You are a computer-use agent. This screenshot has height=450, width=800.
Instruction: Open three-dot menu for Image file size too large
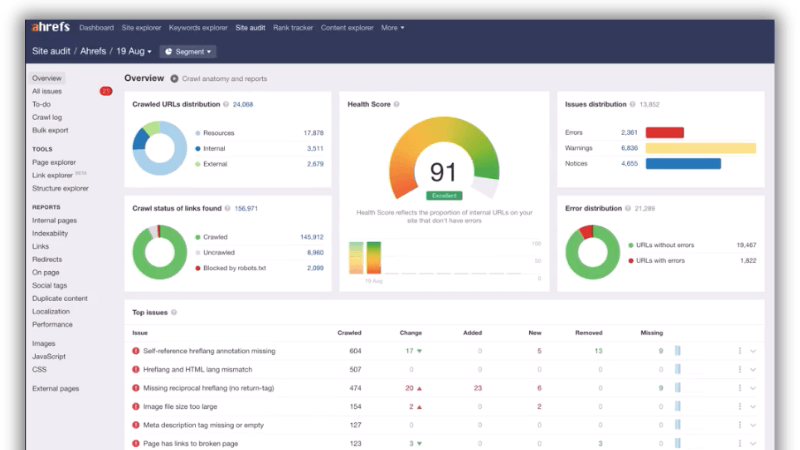740,407
